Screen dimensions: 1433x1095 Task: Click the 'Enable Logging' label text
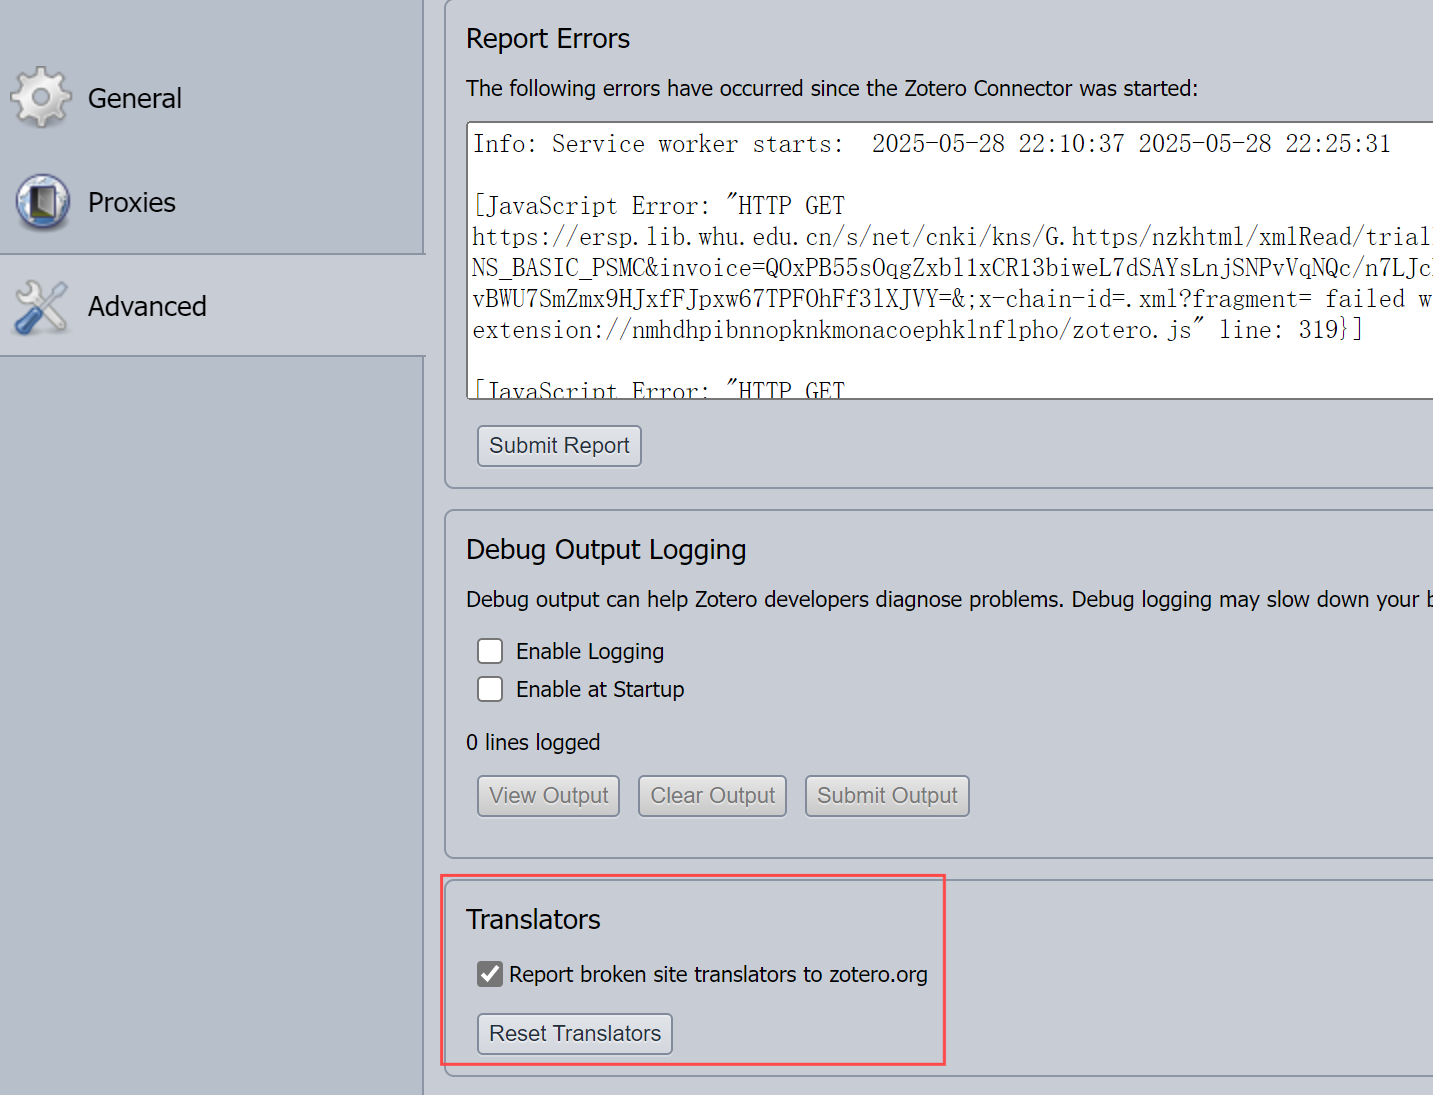590,652
